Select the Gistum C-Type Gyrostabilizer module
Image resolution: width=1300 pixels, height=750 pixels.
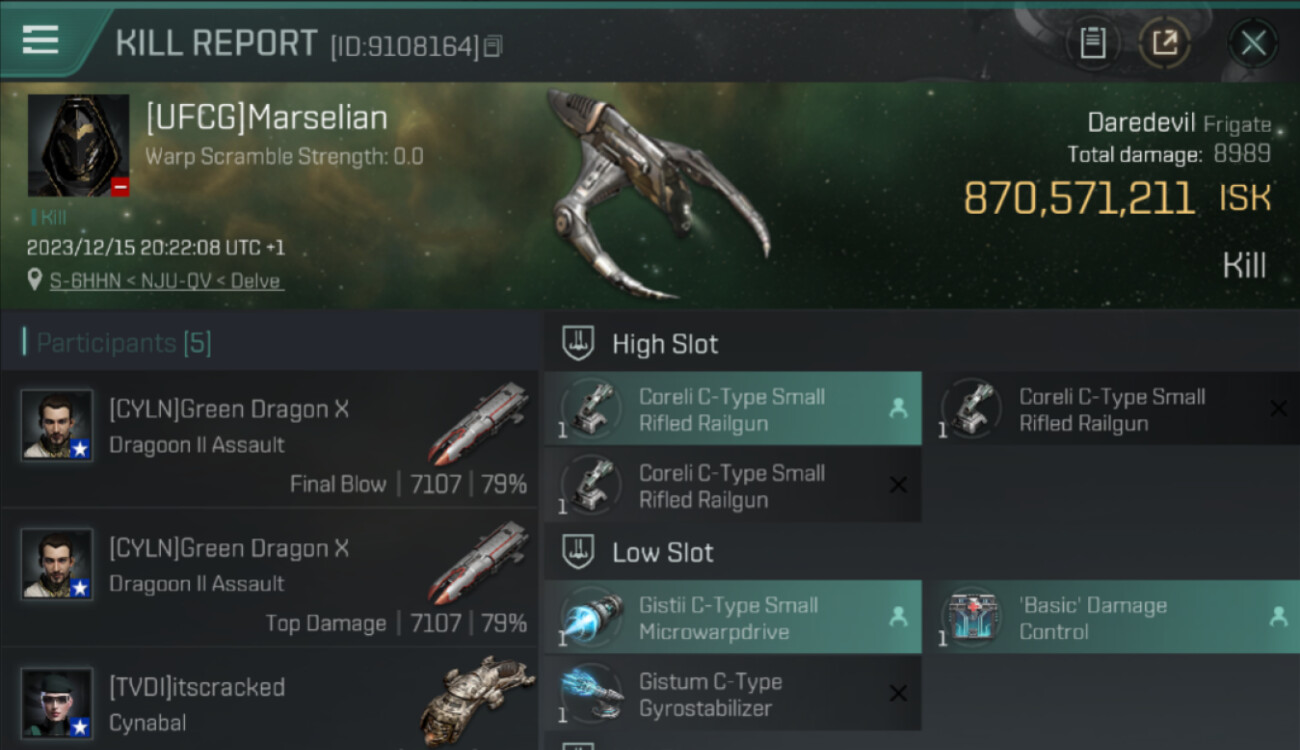[733, 694]
